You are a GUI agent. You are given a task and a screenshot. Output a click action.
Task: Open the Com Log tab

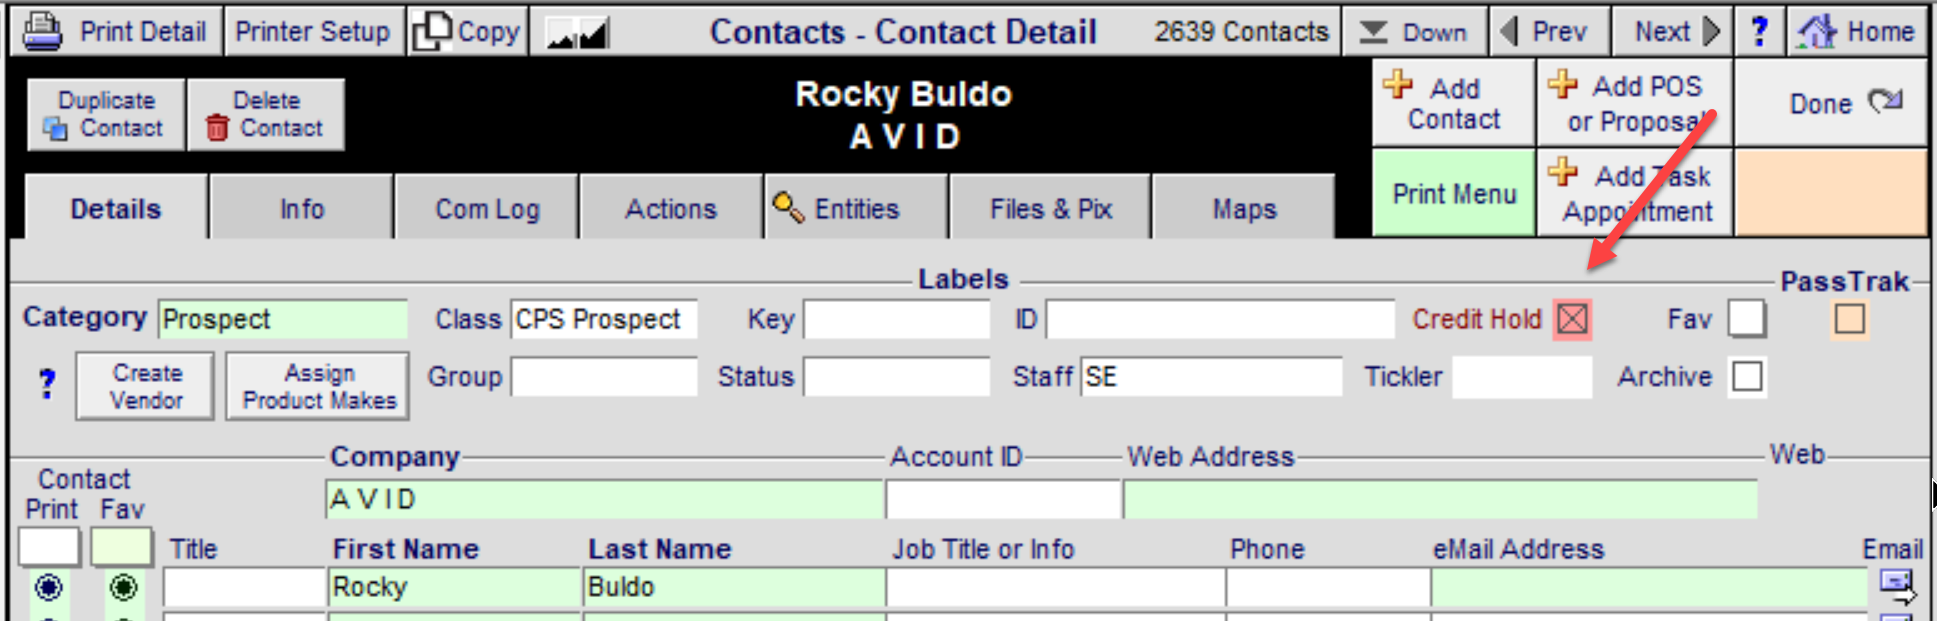coord(487,208)
